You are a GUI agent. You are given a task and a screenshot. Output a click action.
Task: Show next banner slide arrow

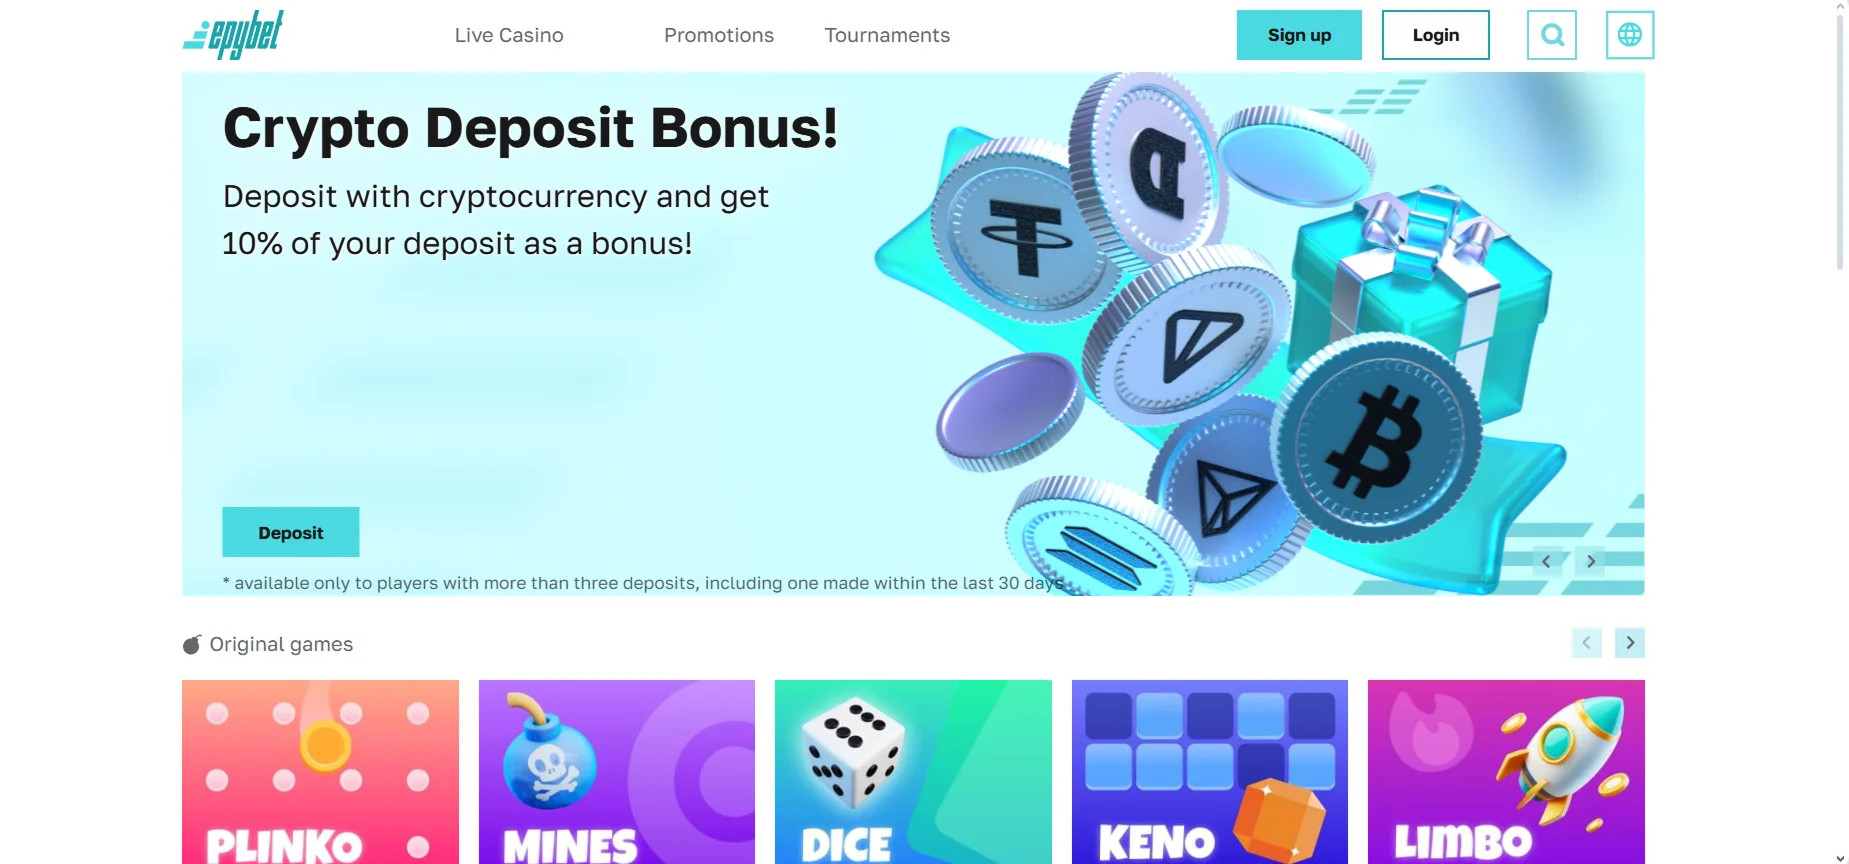point(1591,561)
